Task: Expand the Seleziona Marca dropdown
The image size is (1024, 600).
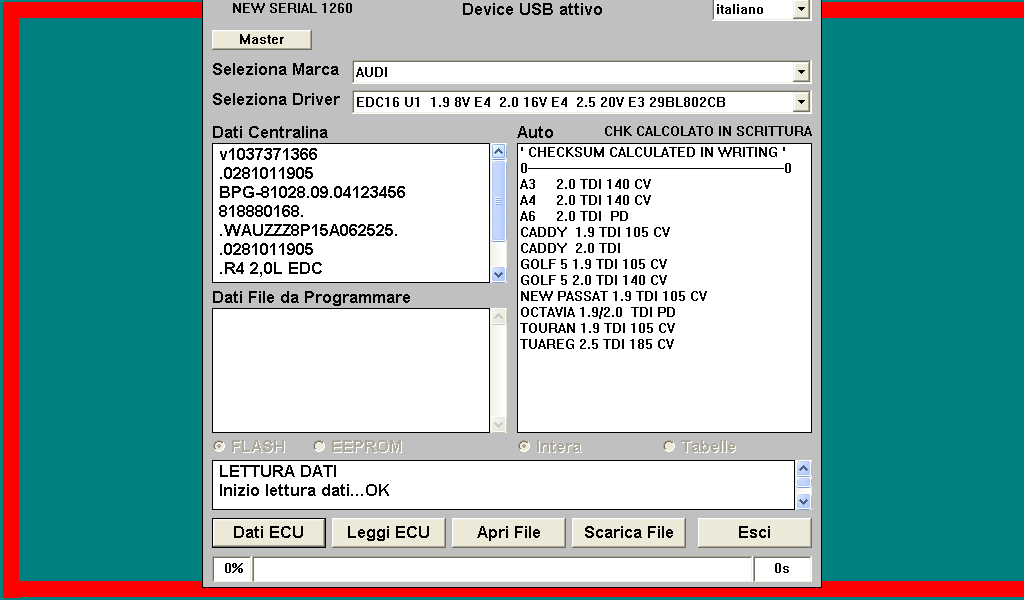Action: 800,72
